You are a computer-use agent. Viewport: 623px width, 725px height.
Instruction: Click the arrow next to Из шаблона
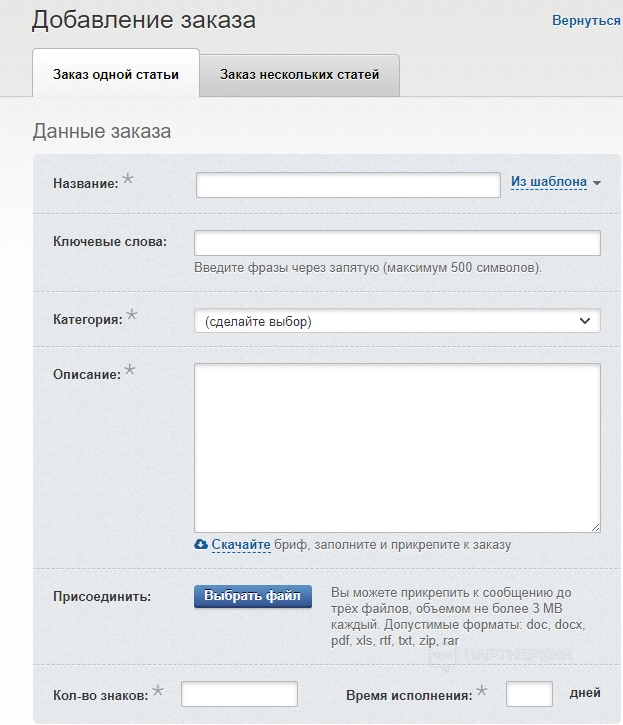(597, 183)
